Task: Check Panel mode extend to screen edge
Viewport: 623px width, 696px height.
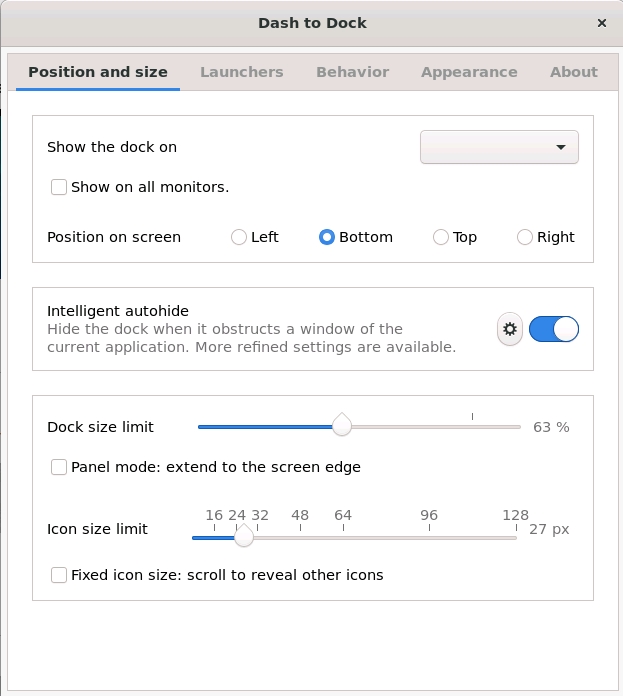Action: click(x=59, y=467)
